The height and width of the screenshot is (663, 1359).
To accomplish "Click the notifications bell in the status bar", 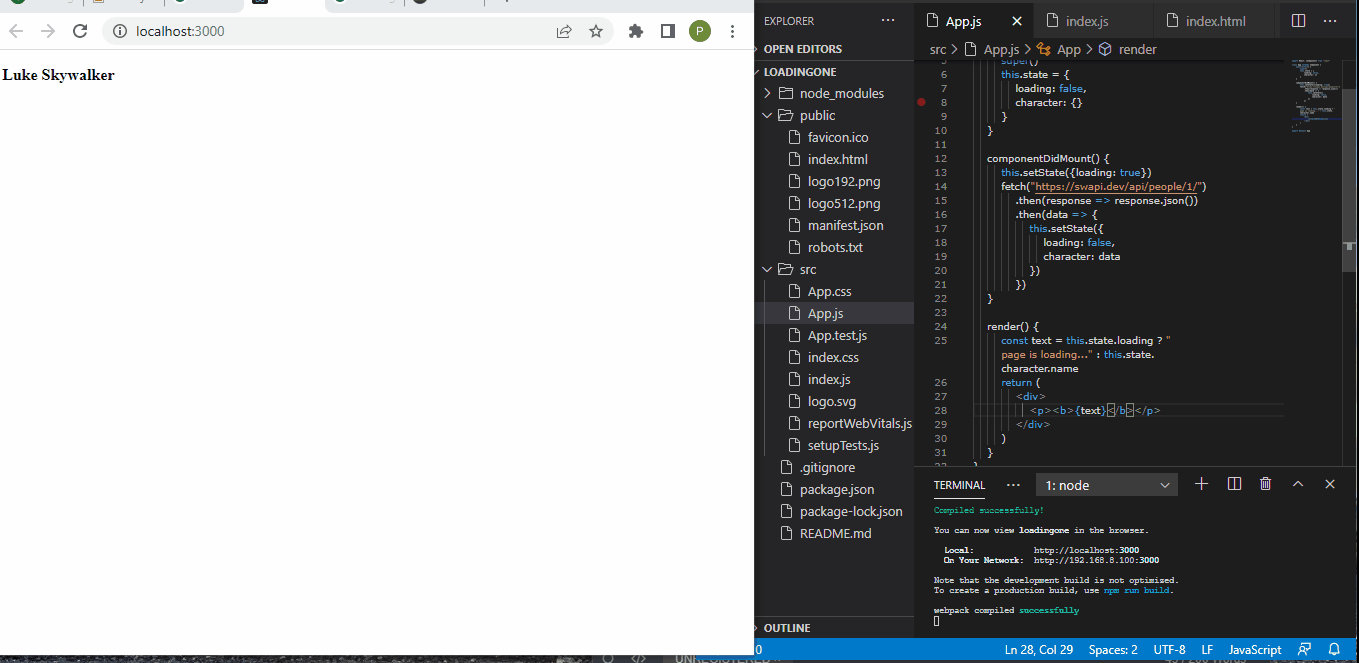I will 1333,649.
